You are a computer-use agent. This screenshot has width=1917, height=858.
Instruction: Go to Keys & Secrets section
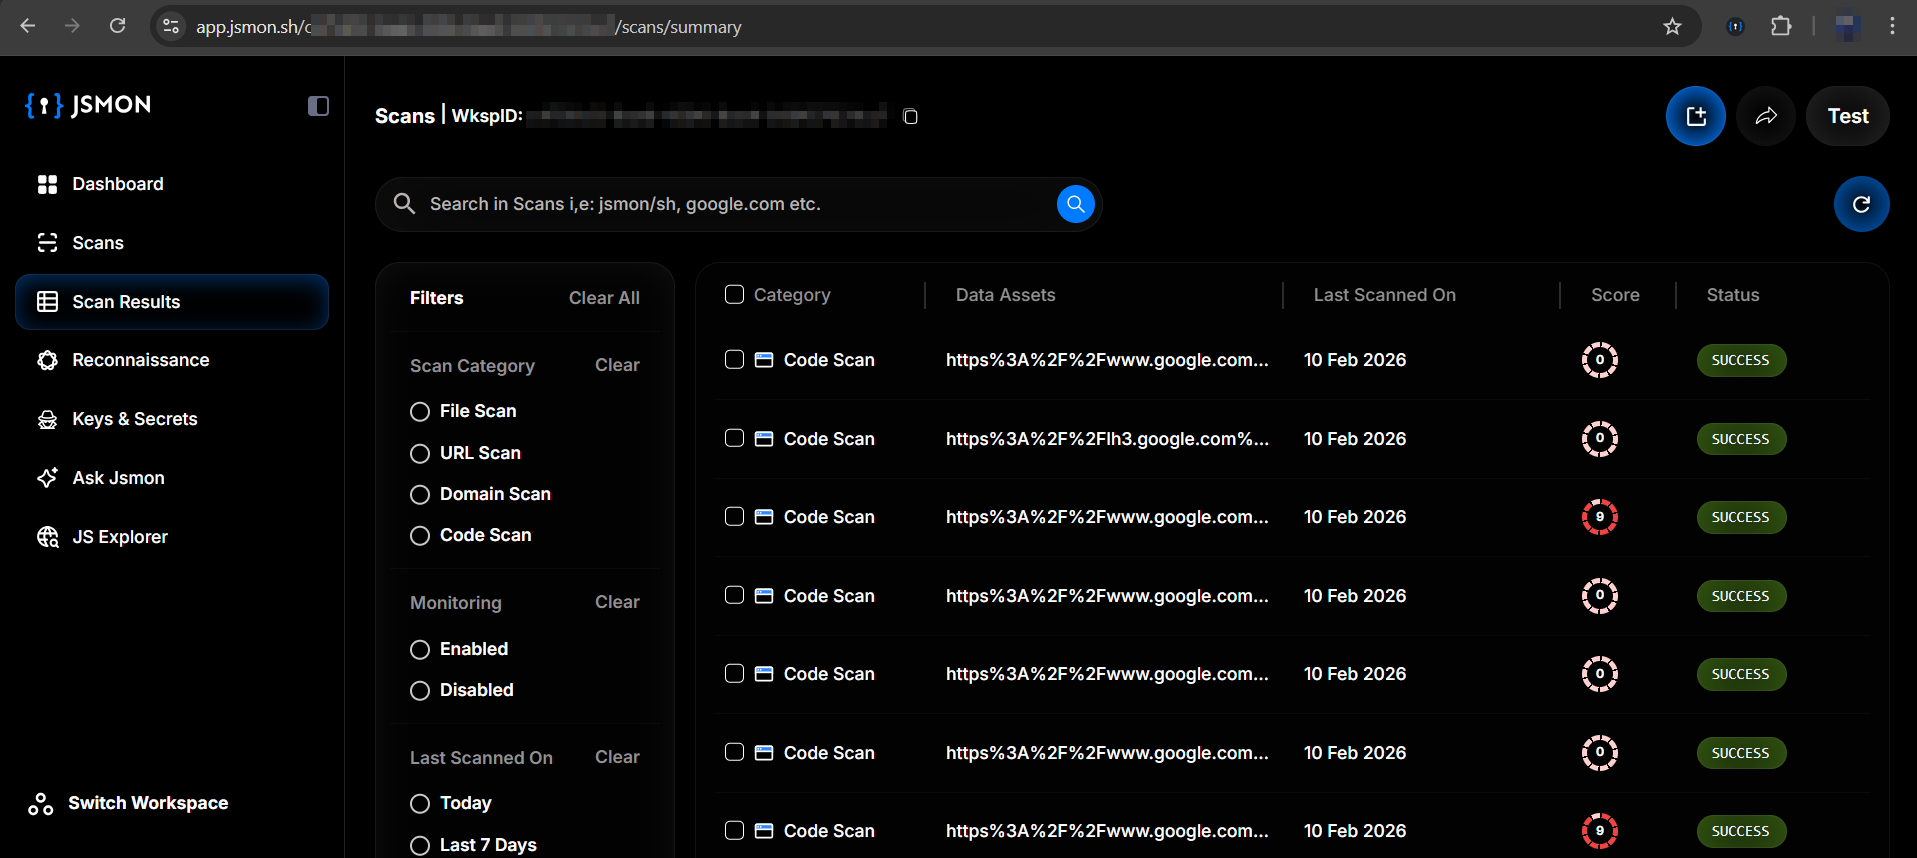tap(134, 419)
